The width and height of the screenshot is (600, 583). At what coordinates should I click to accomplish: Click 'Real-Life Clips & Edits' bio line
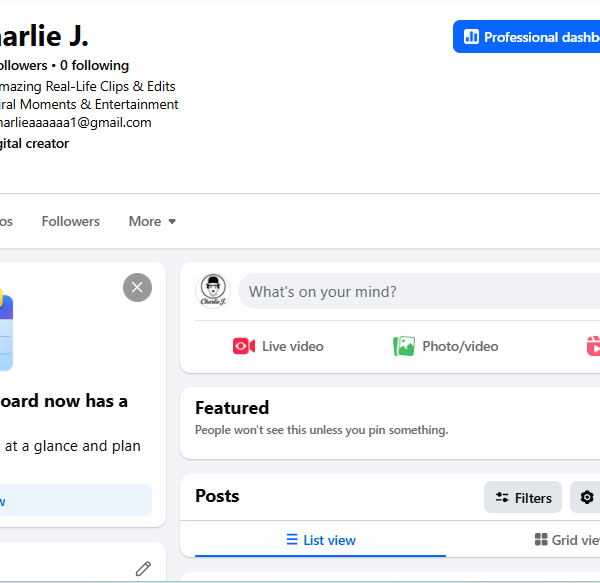[110, 86]
